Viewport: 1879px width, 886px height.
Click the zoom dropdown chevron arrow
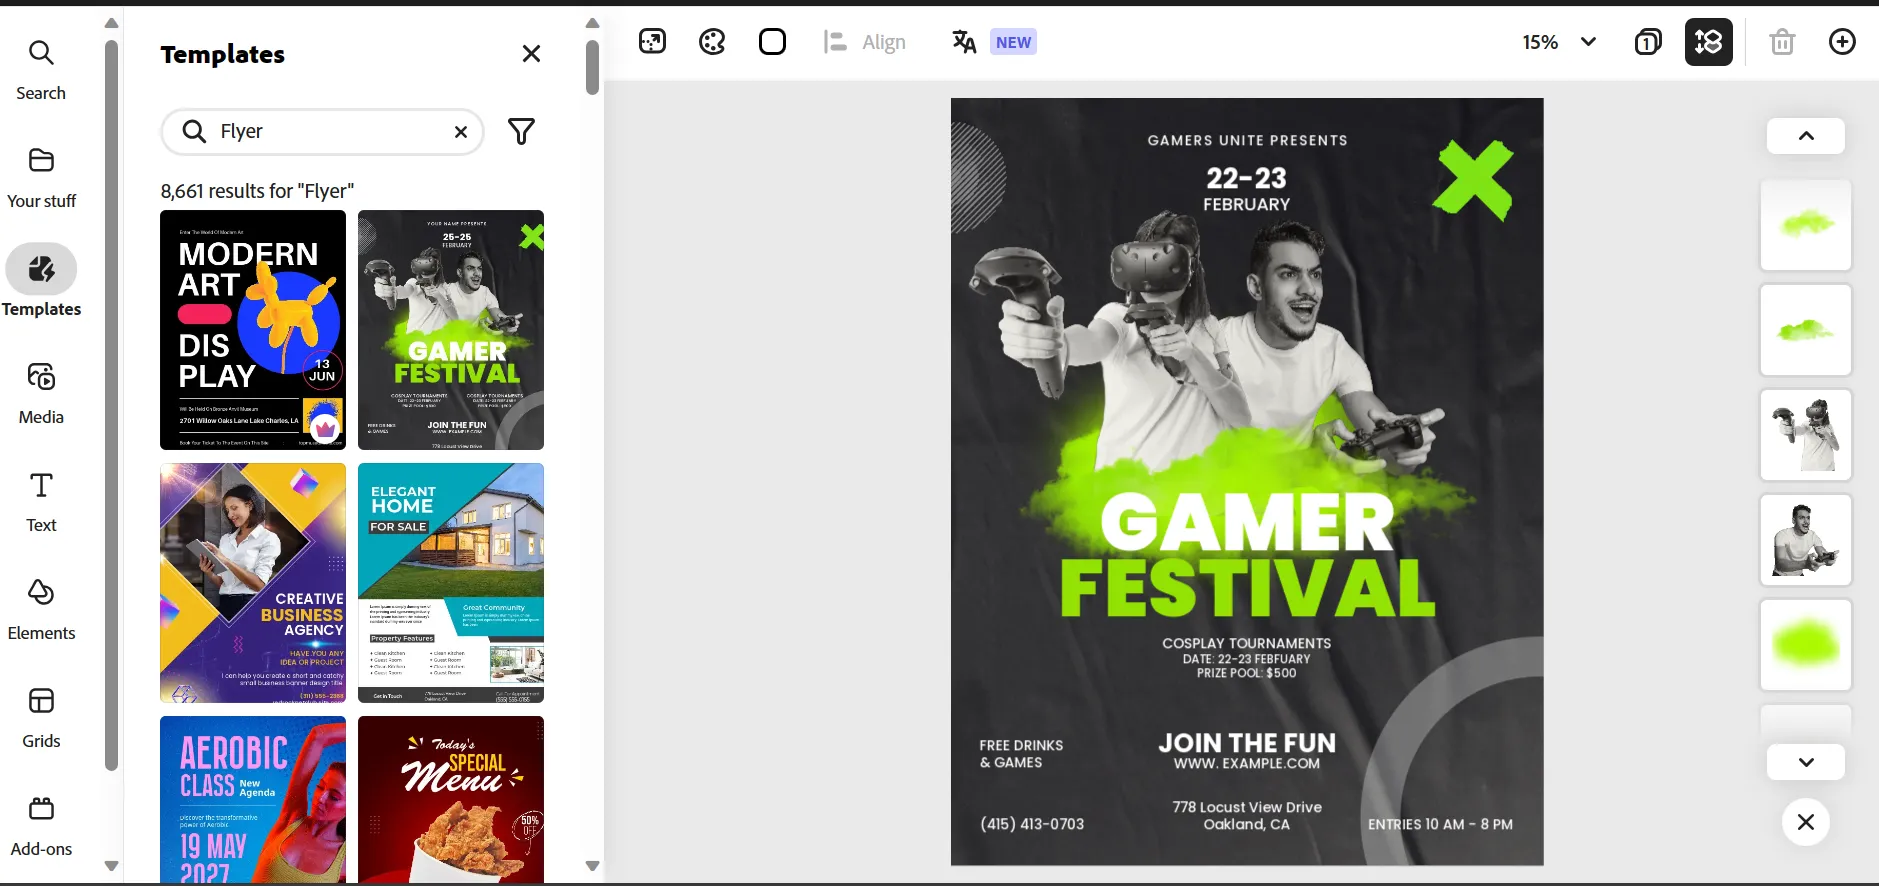coord(1588,42)
